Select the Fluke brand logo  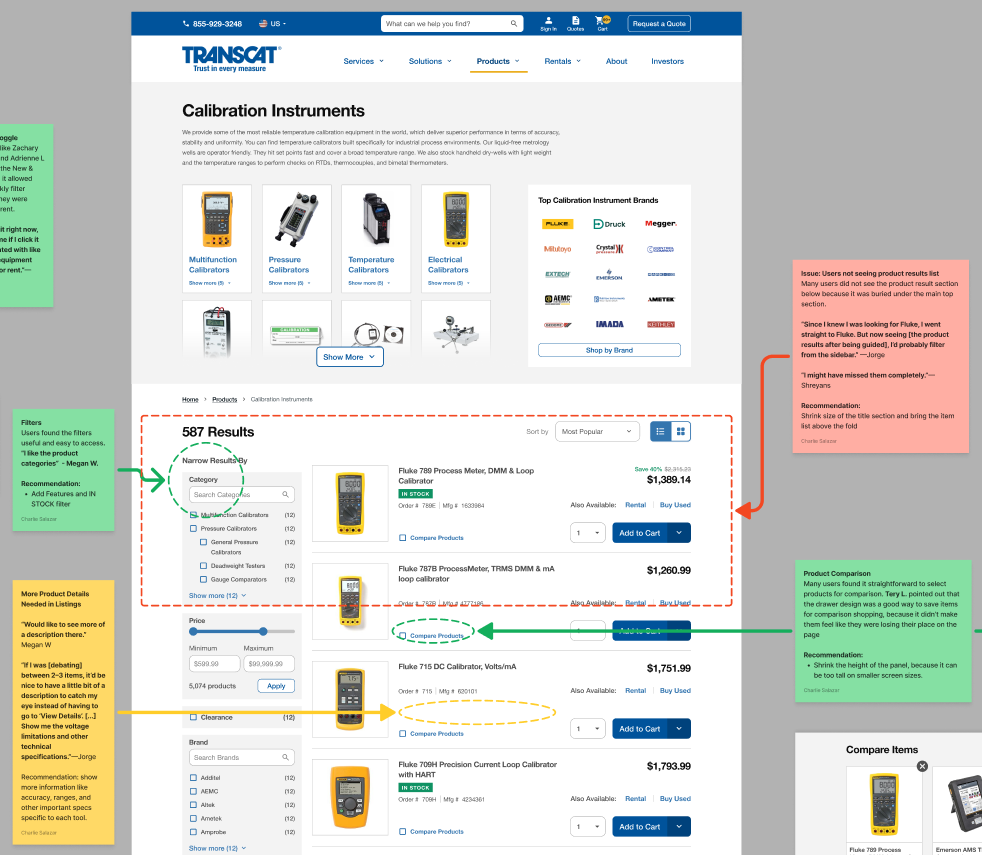(x=559, y=224)
